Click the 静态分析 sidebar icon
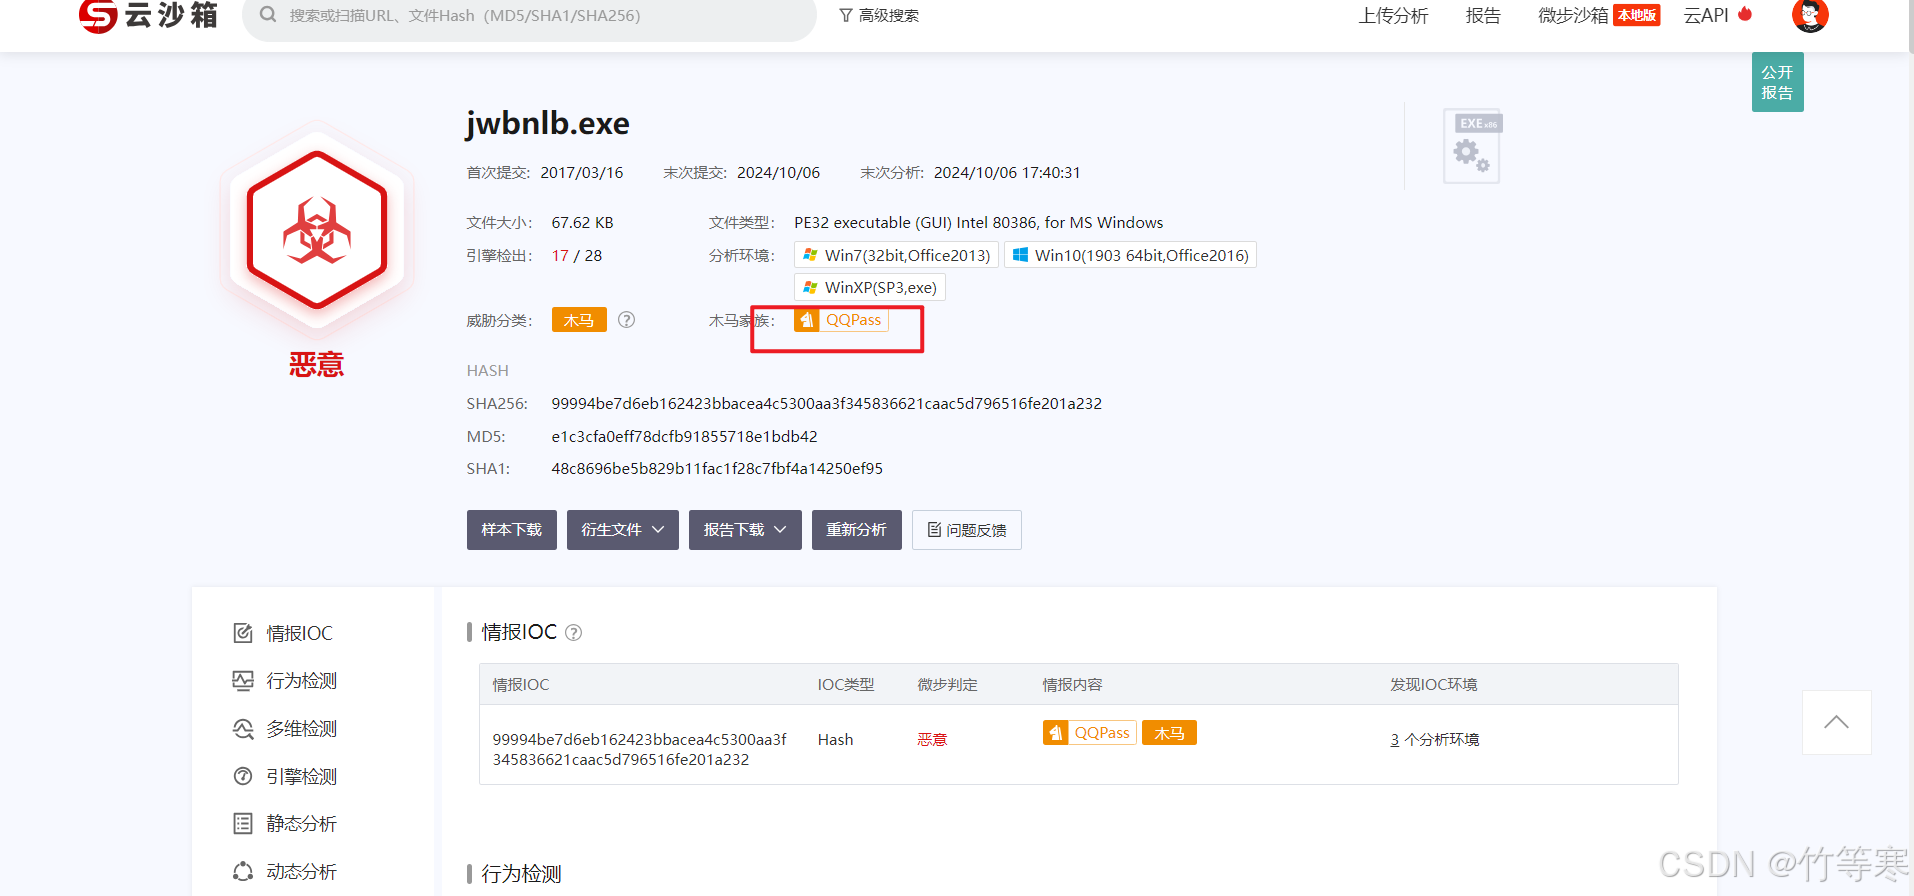Image resolution: width=1914 pixels, height=896 pixels. click(x=243, y=823)
